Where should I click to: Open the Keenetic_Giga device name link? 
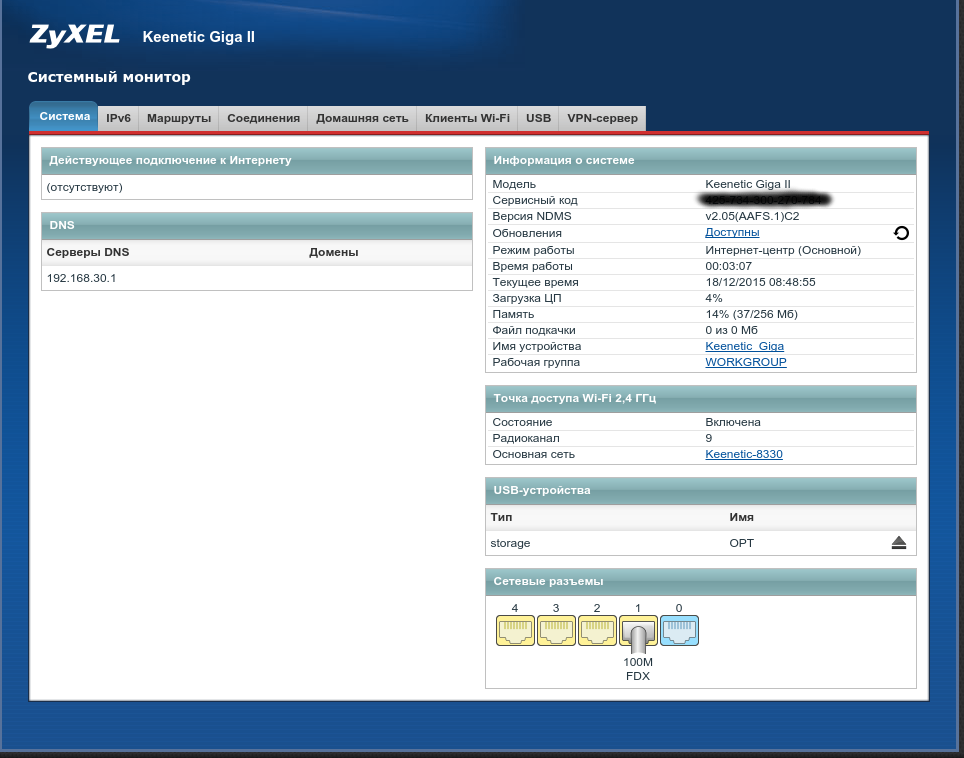744,346
